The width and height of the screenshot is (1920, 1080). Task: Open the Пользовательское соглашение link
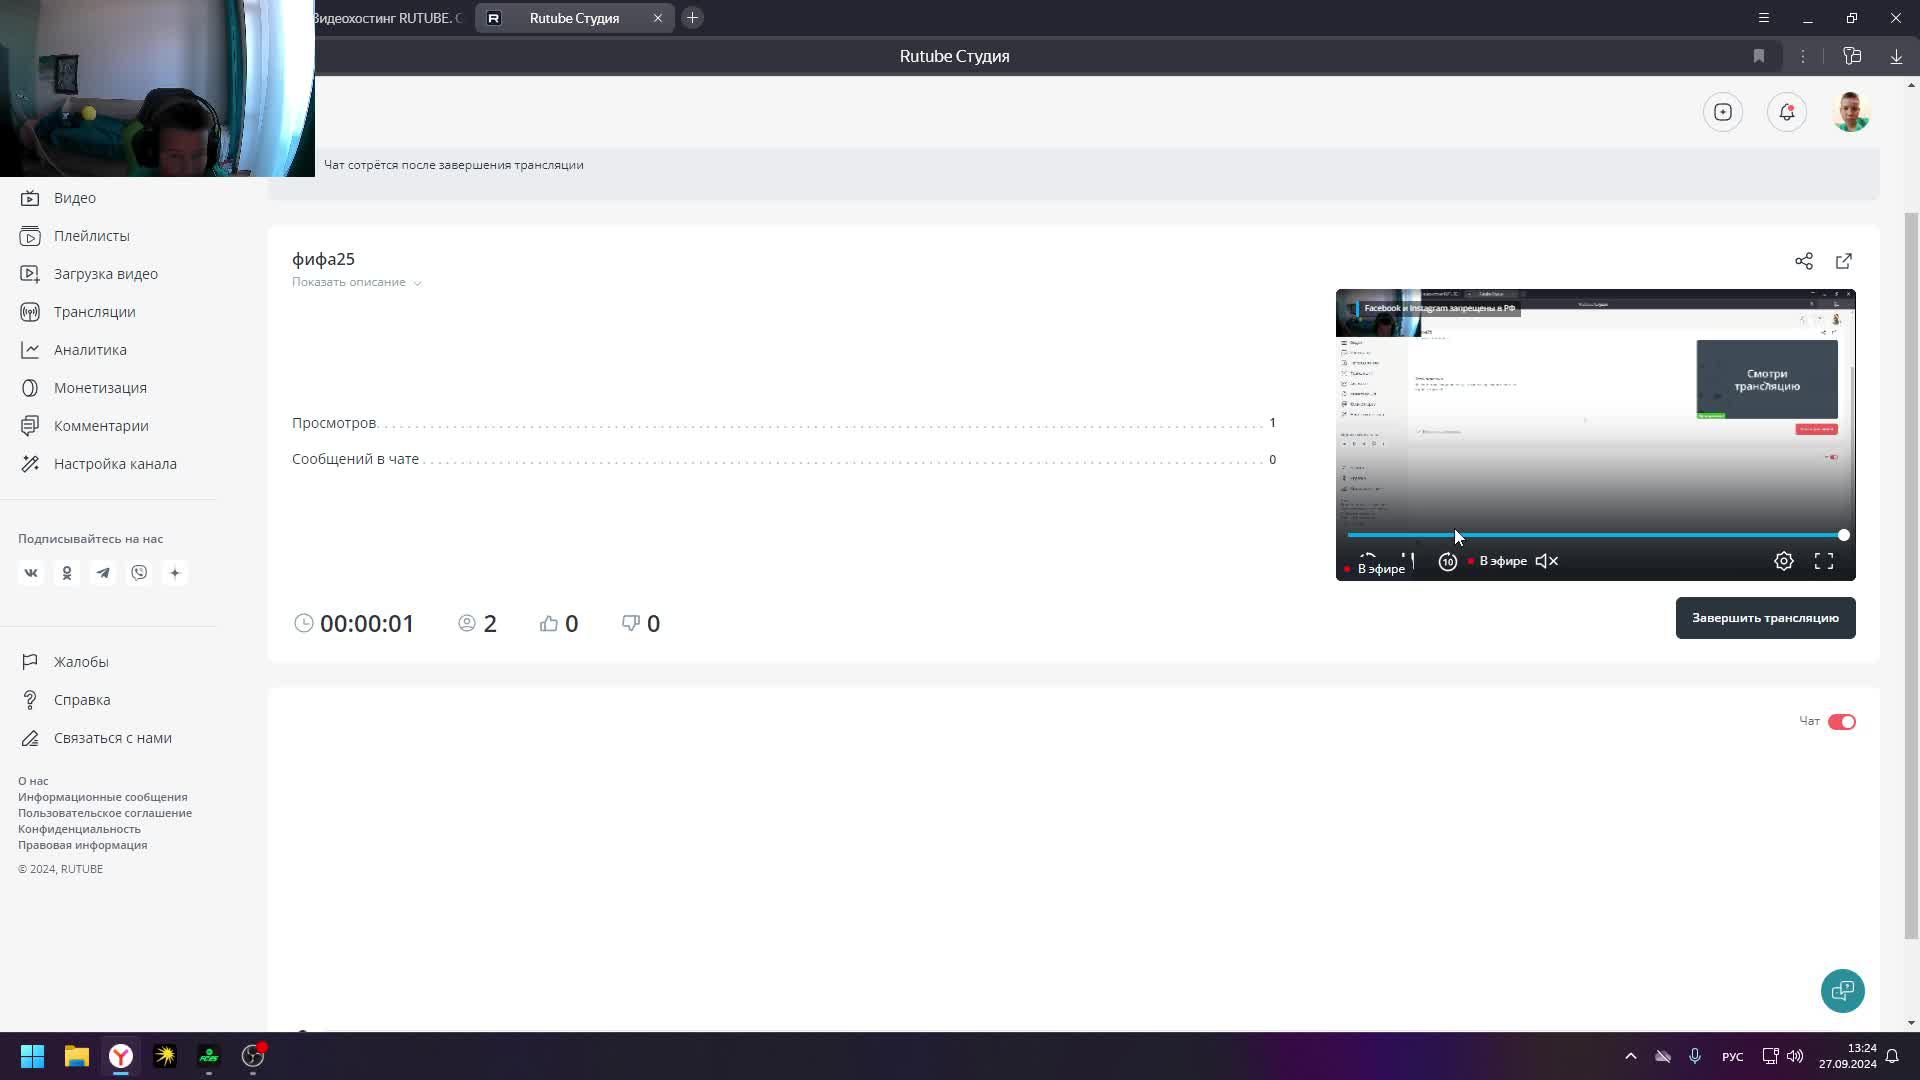[x=105, y=813]
